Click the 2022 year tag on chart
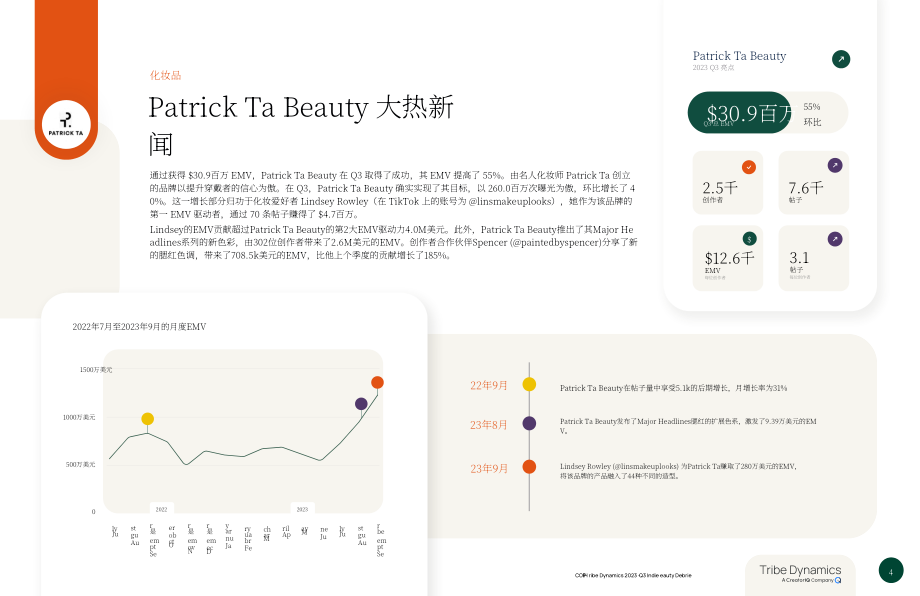This screenshot has height=596, width=920. (x=161, y=509)
